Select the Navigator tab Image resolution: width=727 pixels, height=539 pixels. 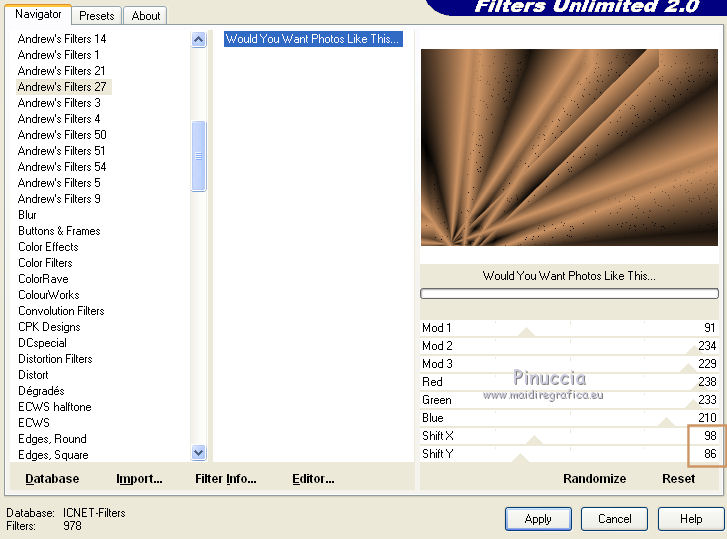click(38, 14)
